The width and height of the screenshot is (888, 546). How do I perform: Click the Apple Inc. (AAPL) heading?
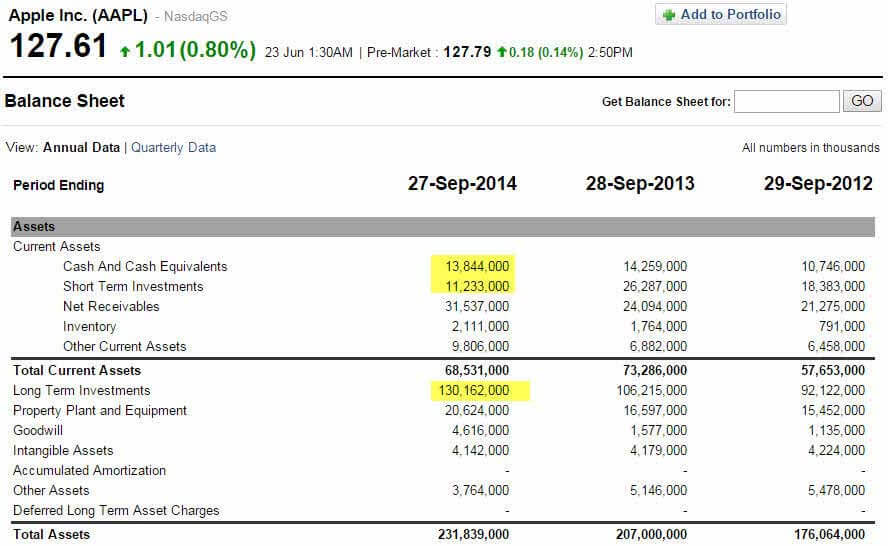(78, 15)
